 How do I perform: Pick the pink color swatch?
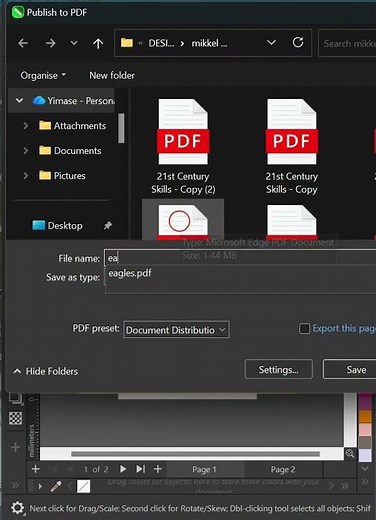[x=365, y=430]
